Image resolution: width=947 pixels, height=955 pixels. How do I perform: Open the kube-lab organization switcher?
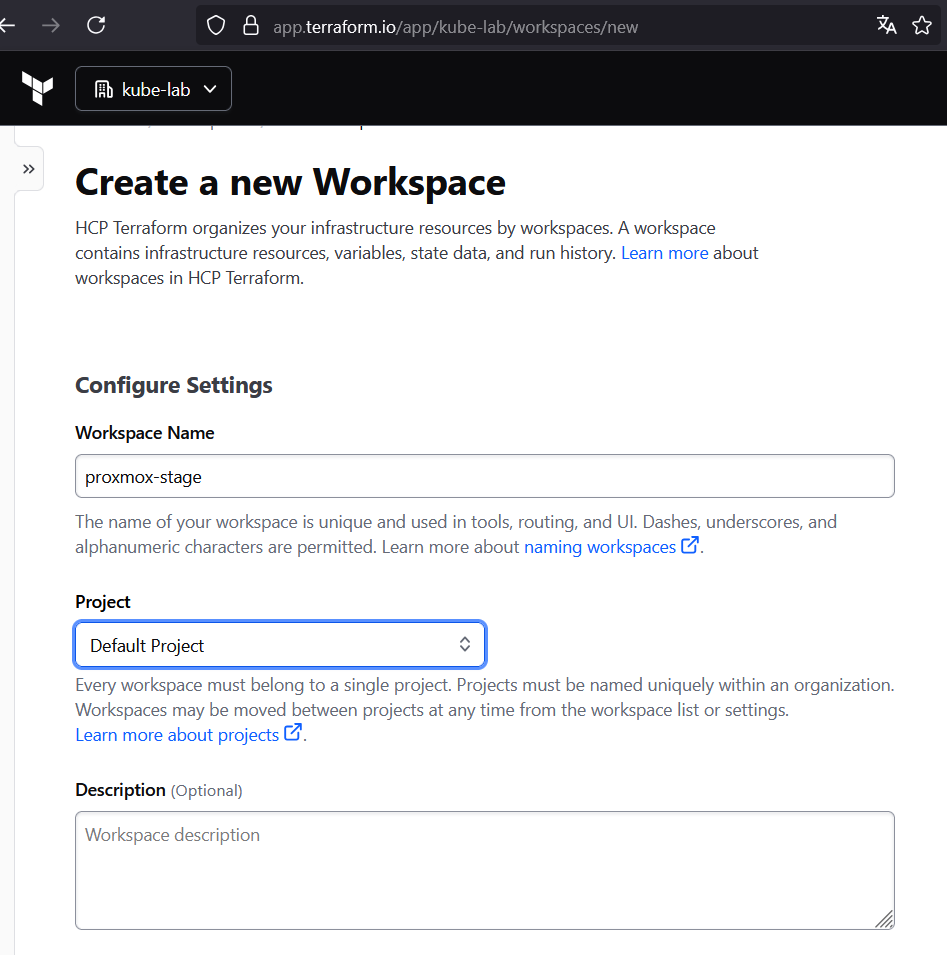(x=153, y=89)
